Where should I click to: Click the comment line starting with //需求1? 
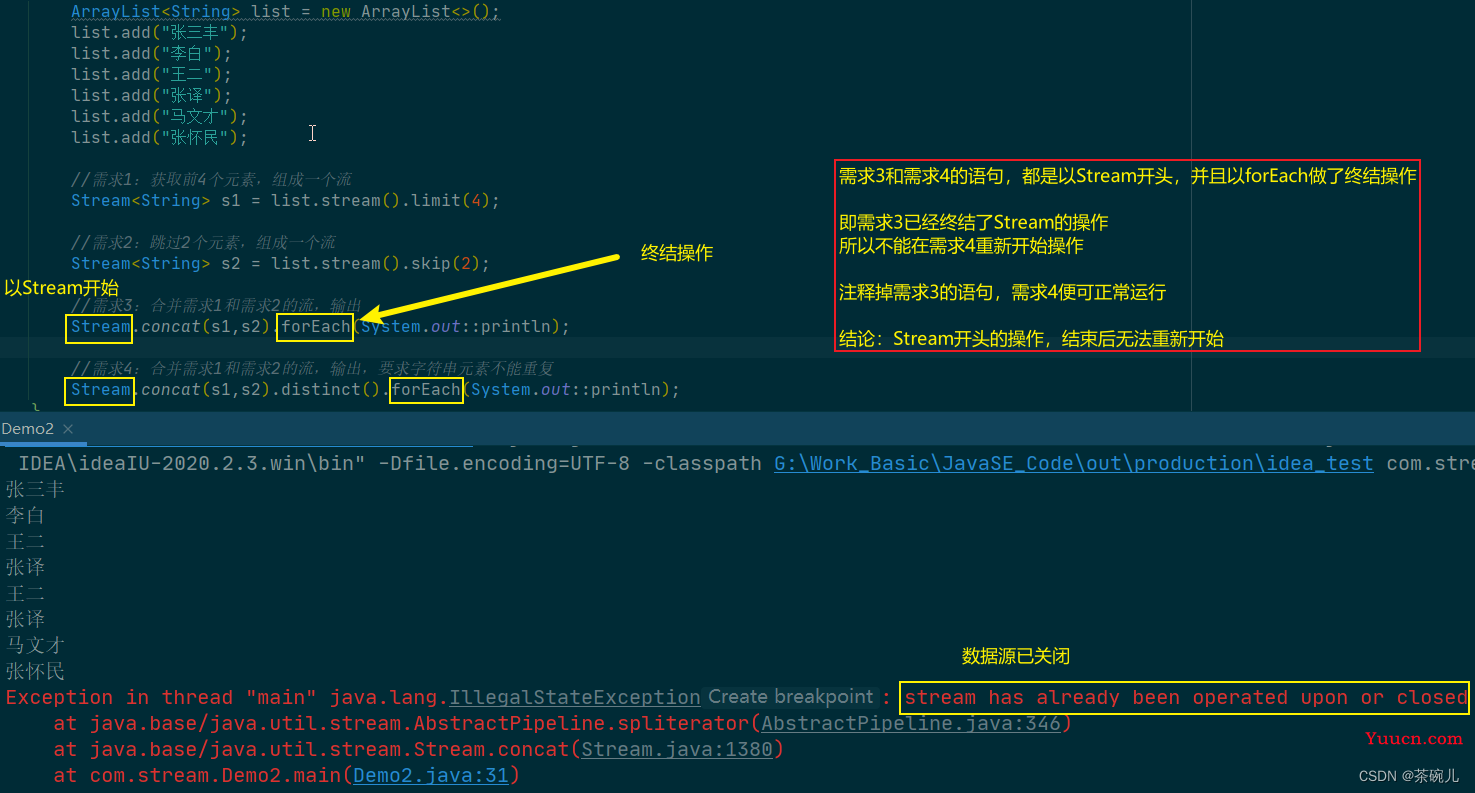pos(211,180)
